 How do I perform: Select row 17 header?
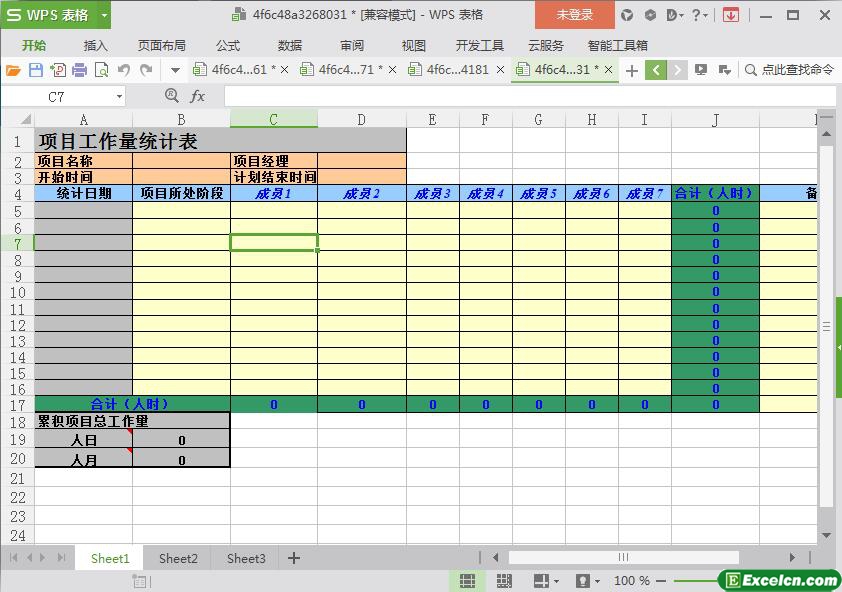point(18,405)
